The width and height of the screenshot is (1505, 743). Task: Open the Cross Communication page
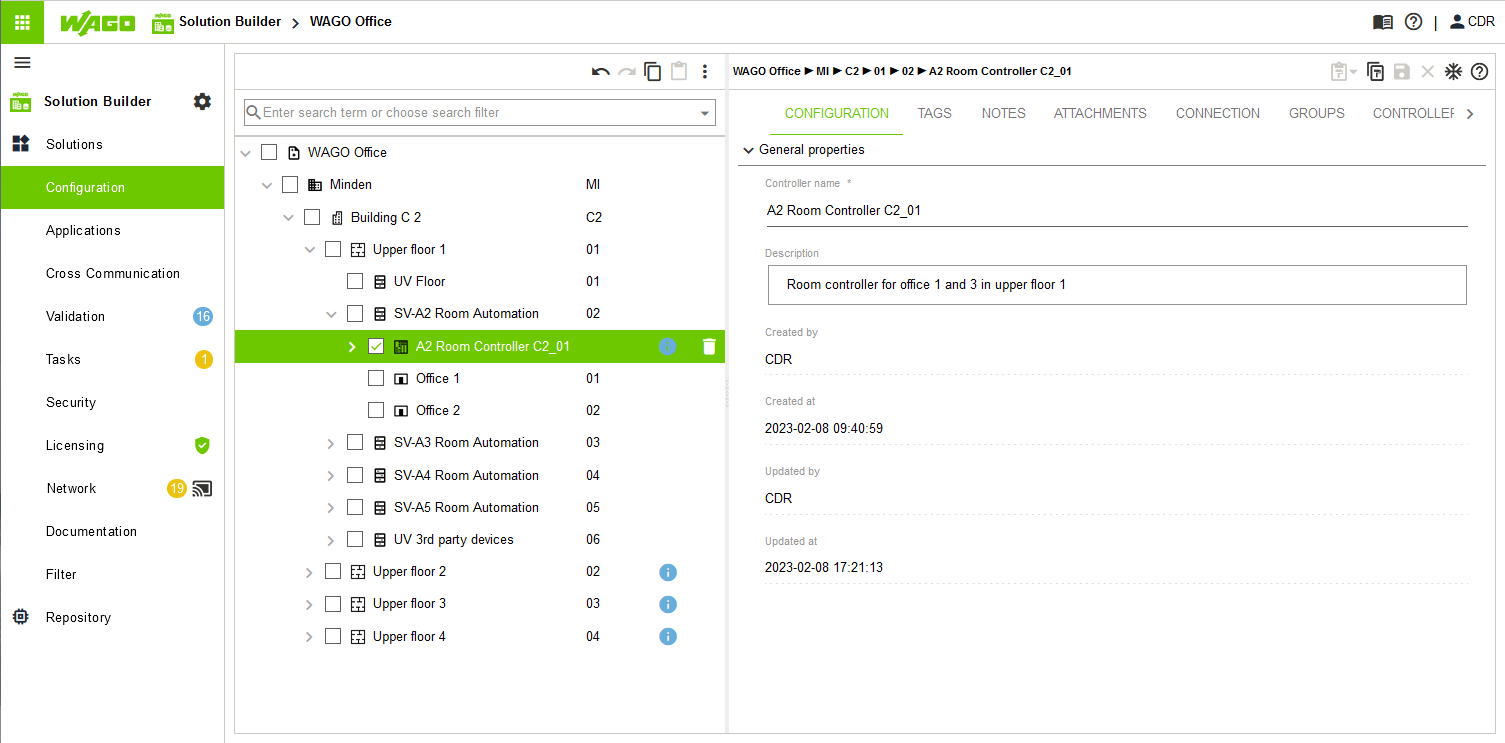coord(112,273)
